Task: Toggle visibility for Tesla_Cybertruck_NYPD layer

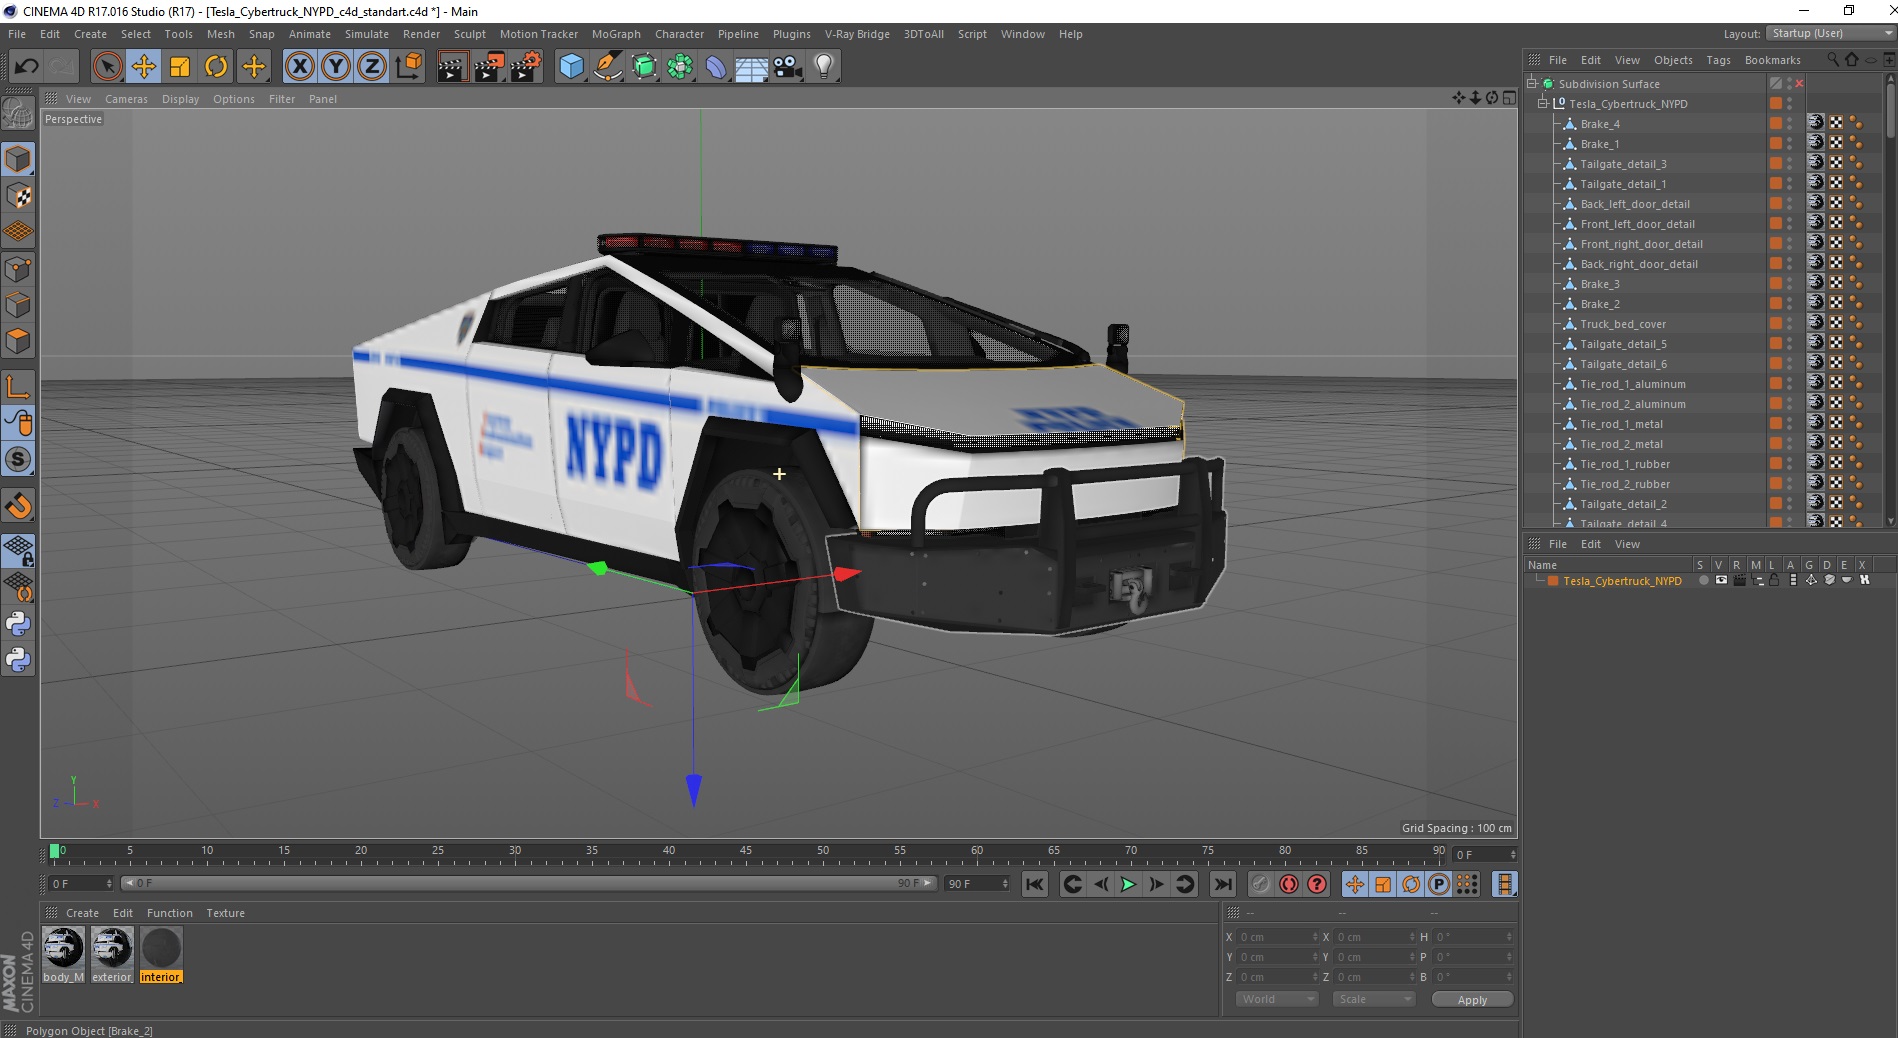Action: coord(1721,580)
